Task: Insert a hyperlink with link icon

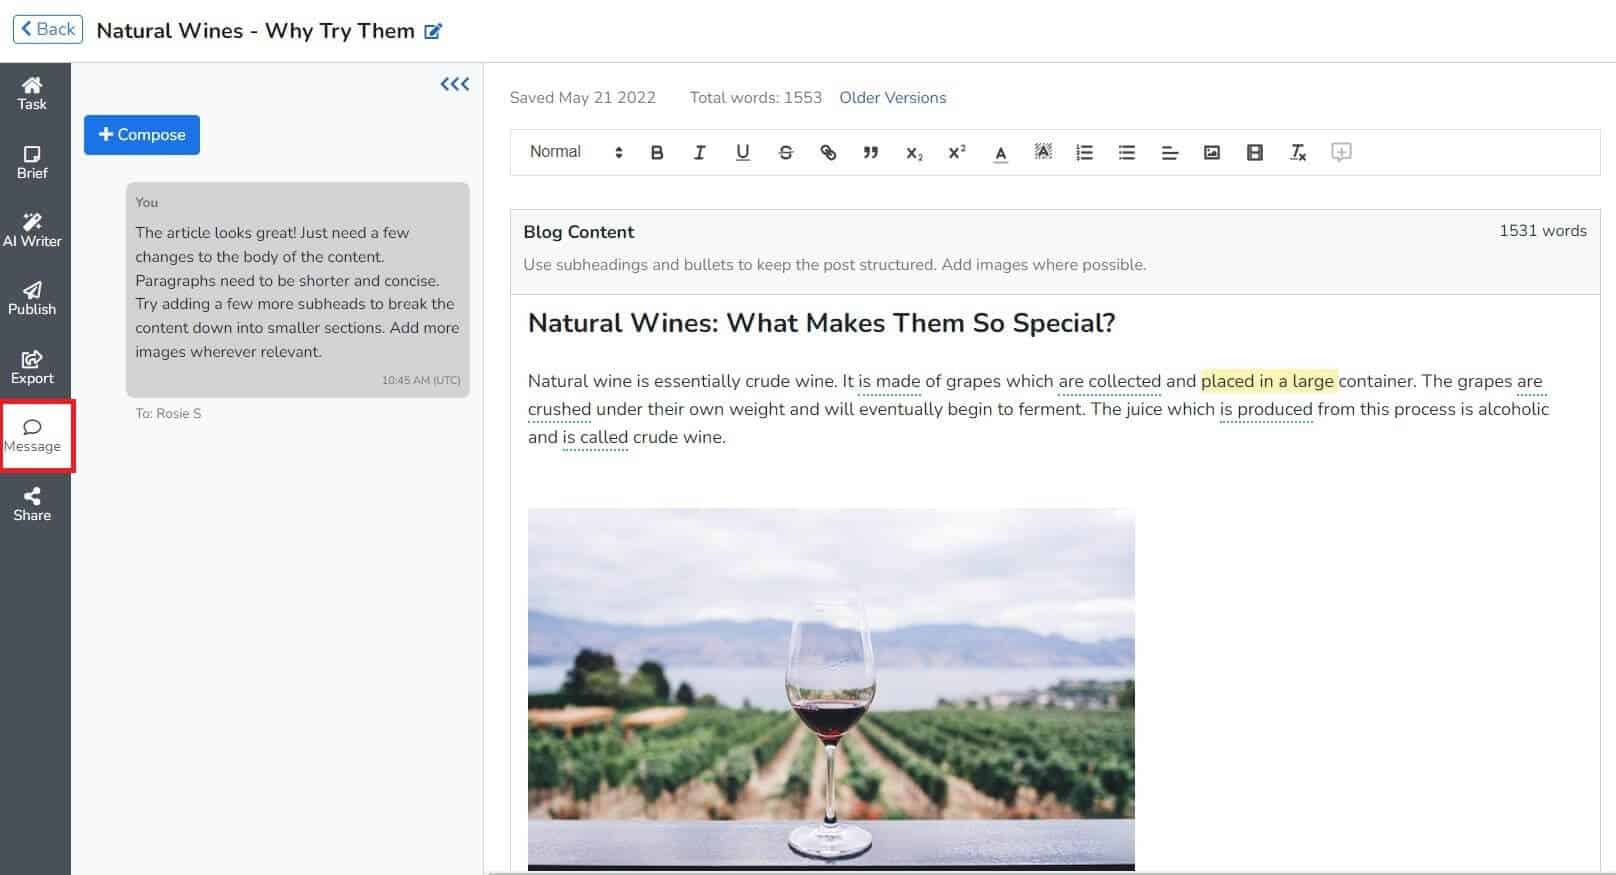Action: [x=828, y=152]
